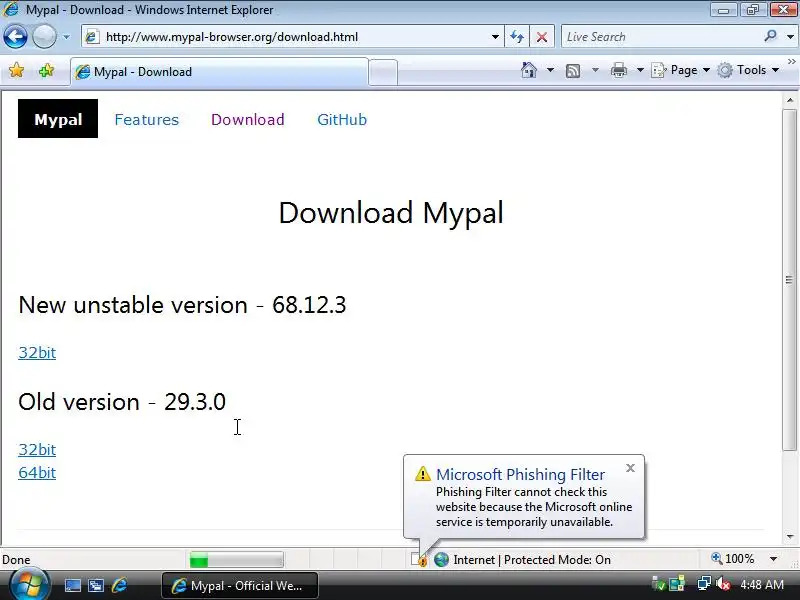Image resolution: width=800 pixels, height=600 pixels.
Task: Click the Phishing Filter status bar icon
Action: pos(419,560)
